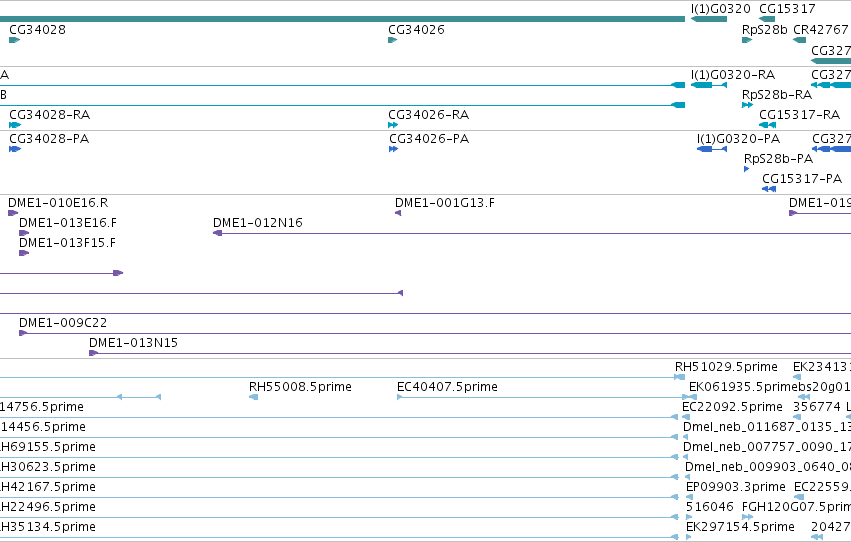
Task: Click the 516046 feature label
Action: [710, 507]
